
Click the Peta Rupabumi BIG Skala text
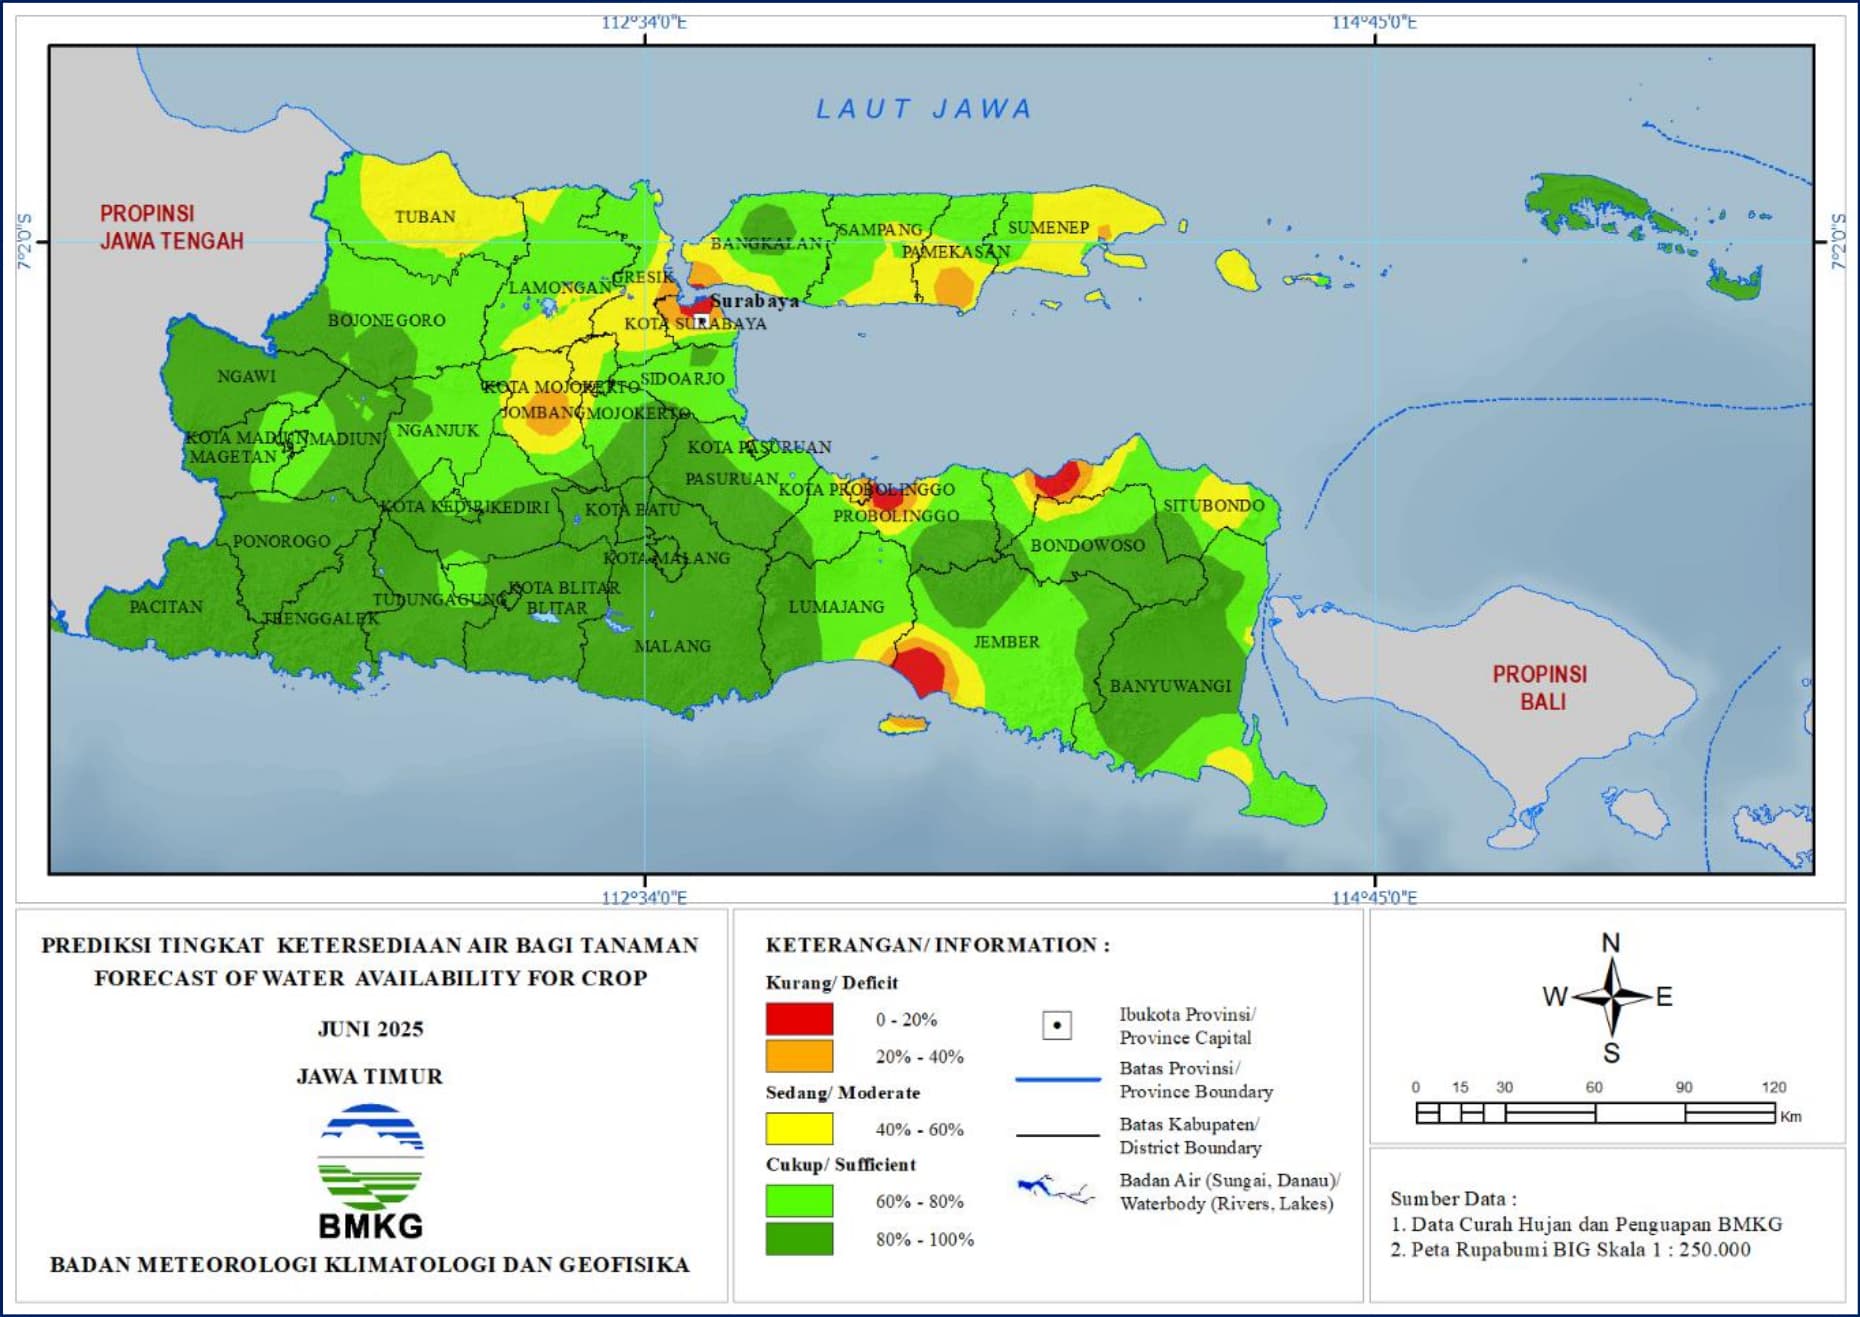click(1570, 1249)
